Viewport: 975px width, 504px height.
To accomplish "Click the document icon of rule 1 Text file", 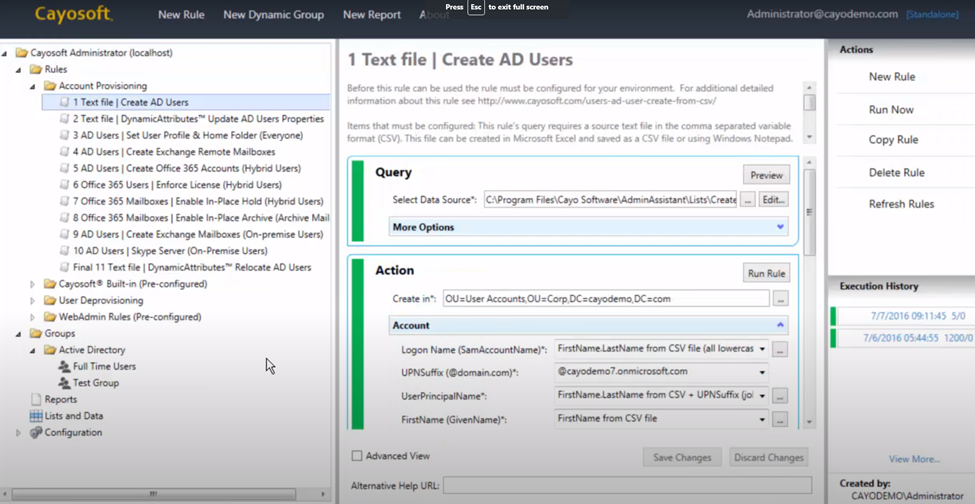I will click(x=65, y=102).
